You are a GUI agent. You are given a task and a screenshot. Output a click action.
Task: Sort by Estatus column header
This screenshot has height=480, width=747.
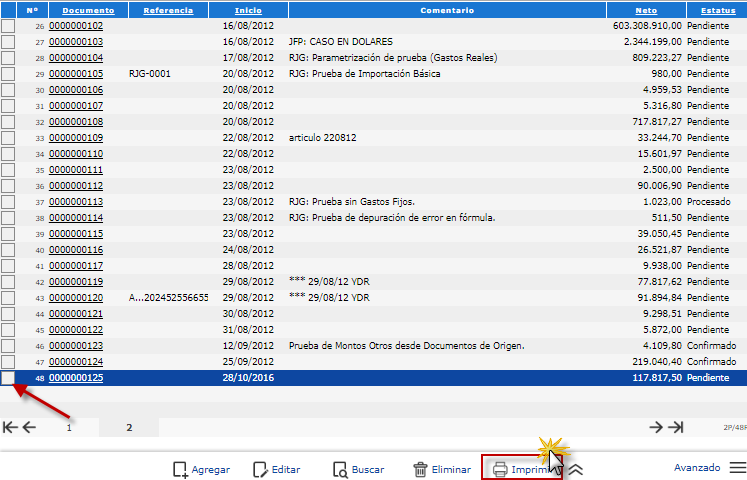click(x=718, y=10)
